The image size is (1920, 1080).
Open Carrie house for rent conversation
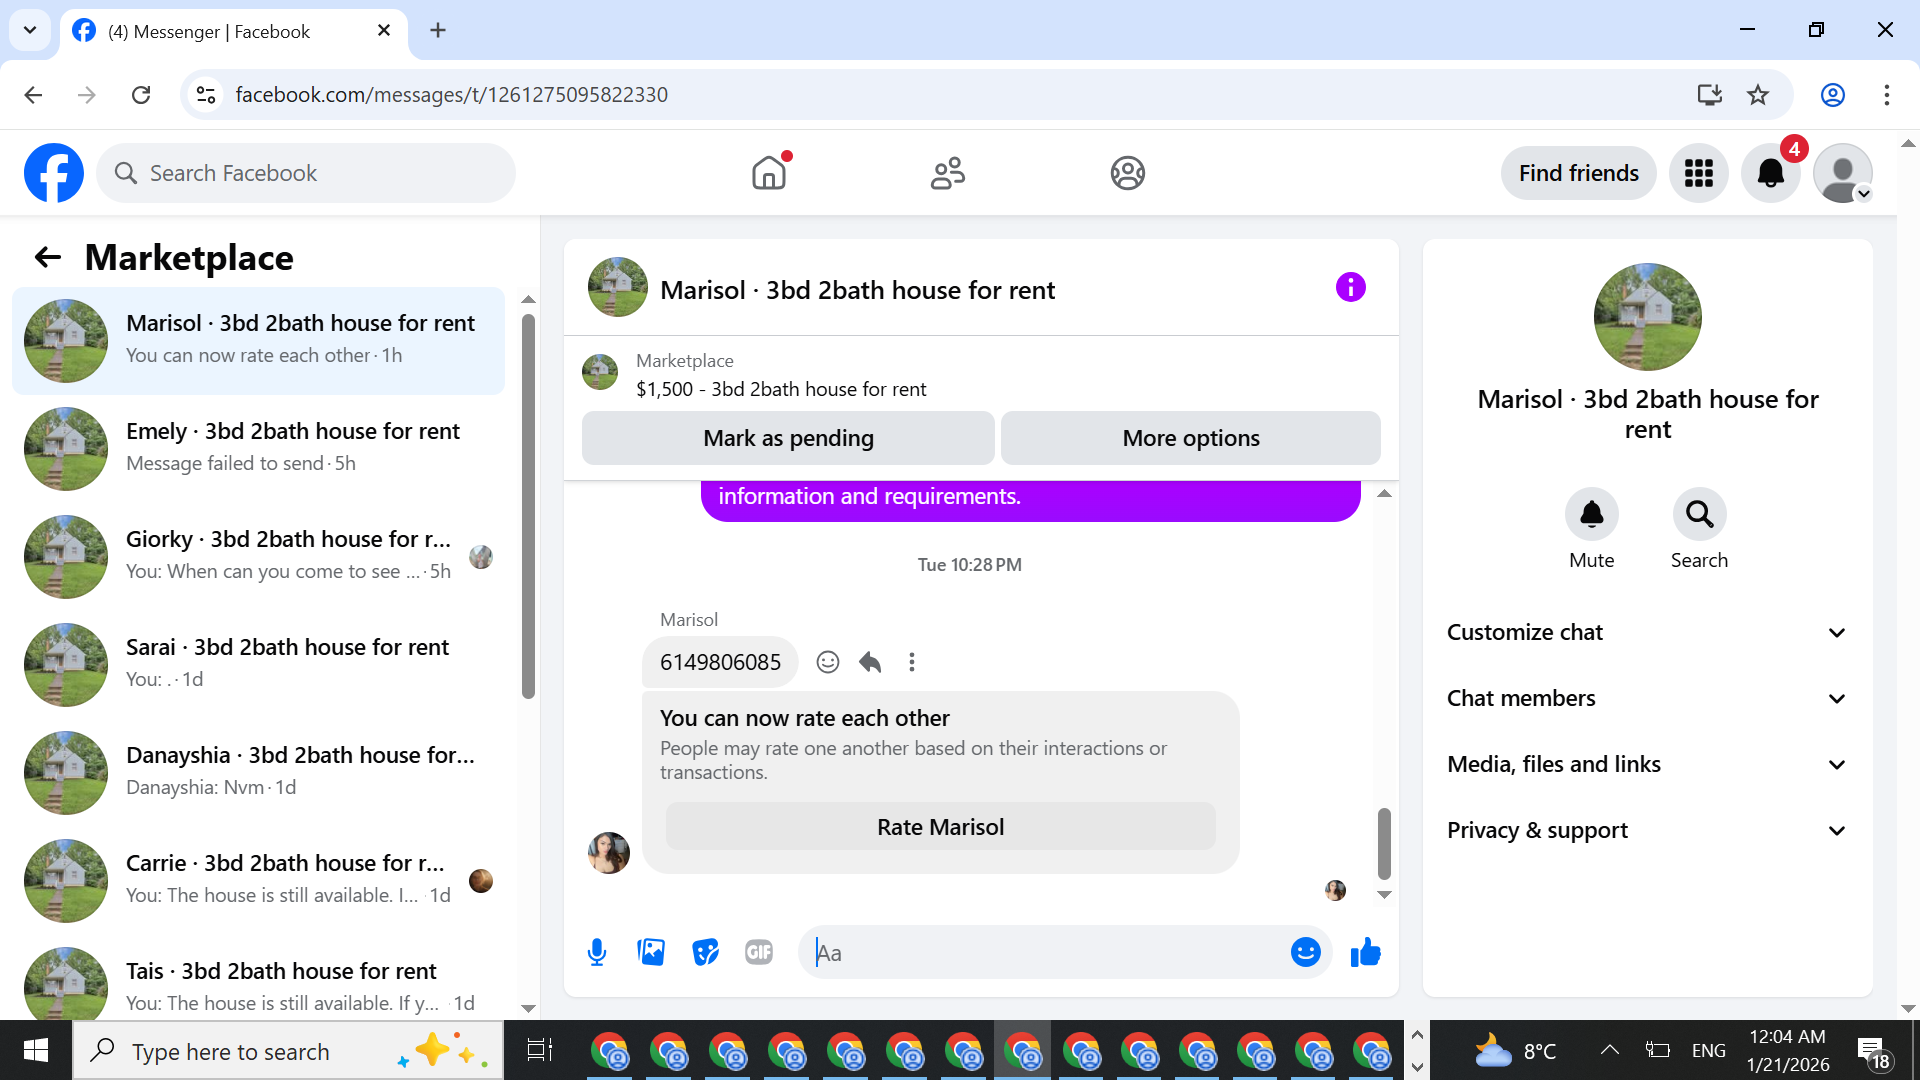point(258,881)
